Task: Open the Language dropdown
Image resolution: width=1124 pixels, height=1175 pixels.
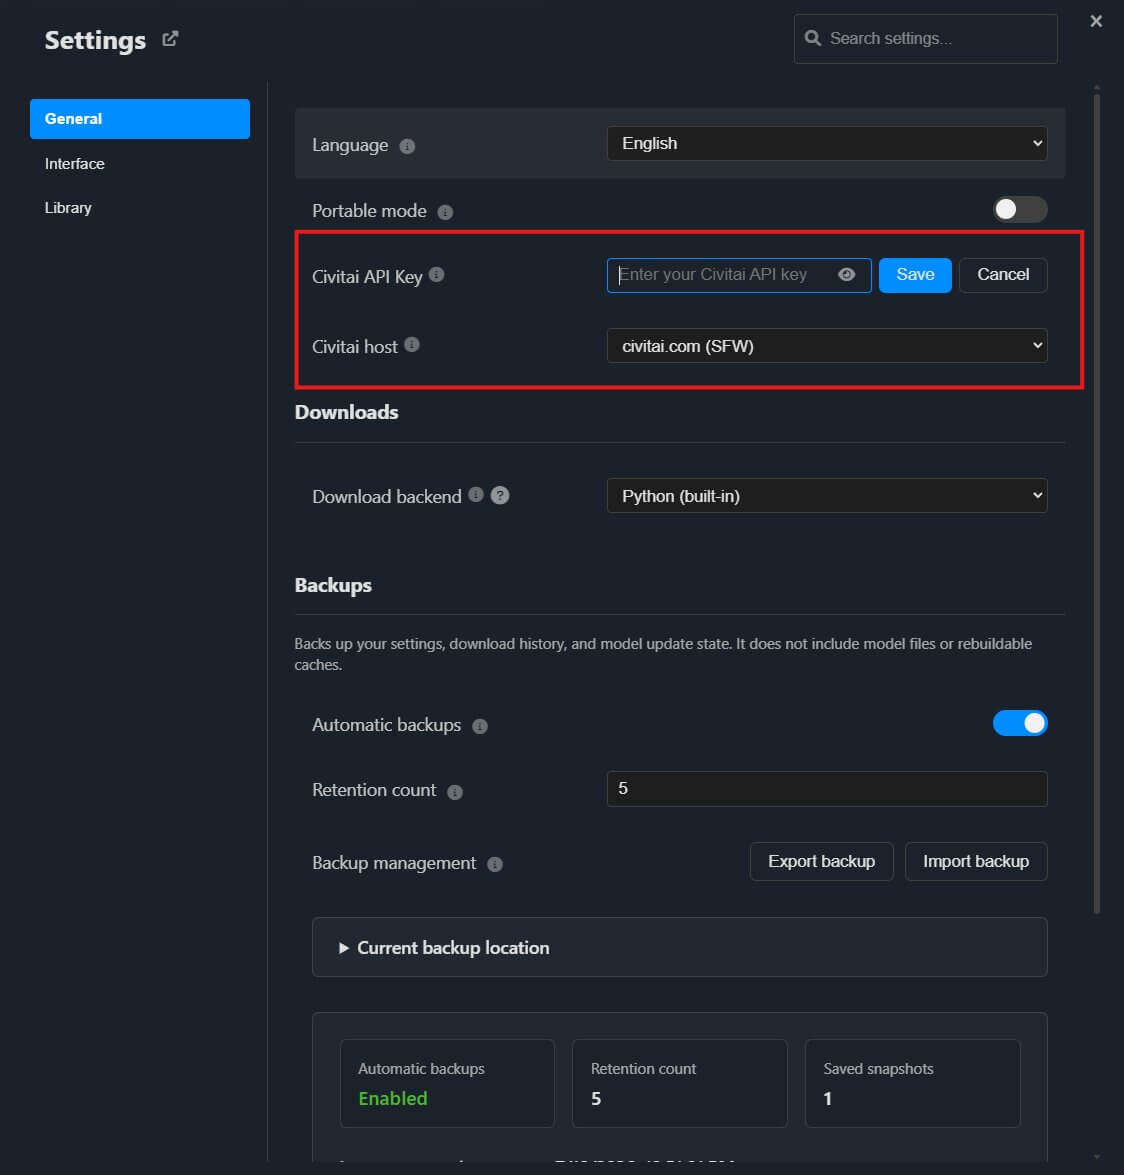Action: point(827,143)
